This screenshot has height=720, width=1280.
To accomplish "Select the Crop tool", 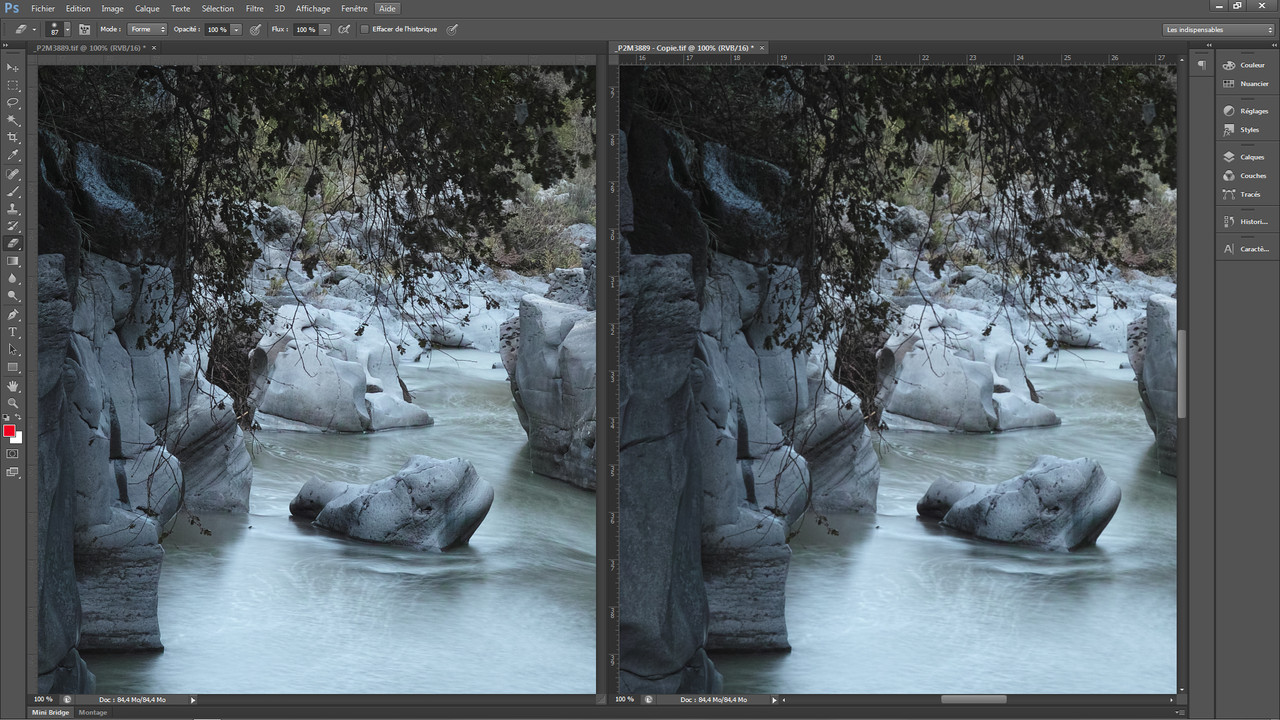I will [x=13, y=137].
